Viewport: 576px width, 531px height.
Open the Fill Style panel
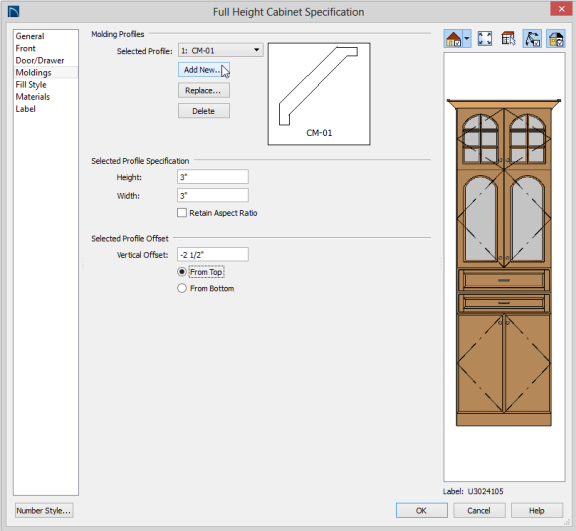(x=31, y=84)
